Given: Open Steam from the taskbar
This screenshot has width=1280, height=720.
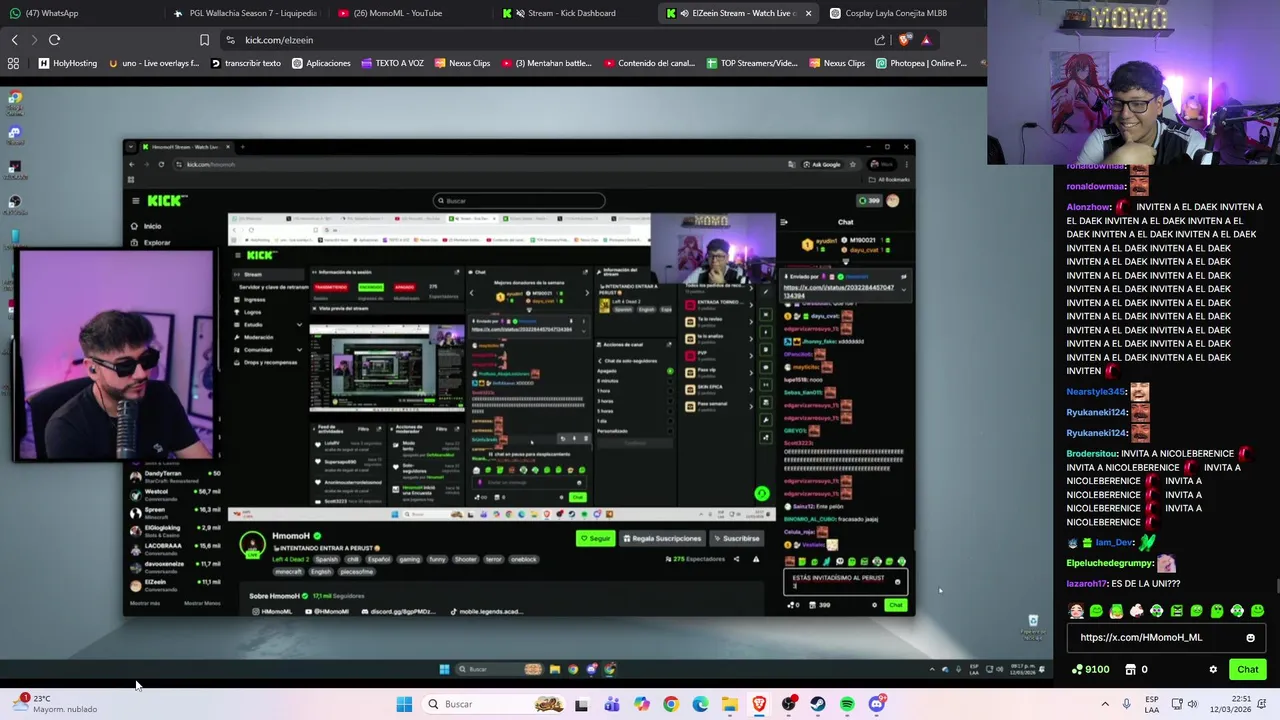Looking at the screenshot, I should (818, 704).
